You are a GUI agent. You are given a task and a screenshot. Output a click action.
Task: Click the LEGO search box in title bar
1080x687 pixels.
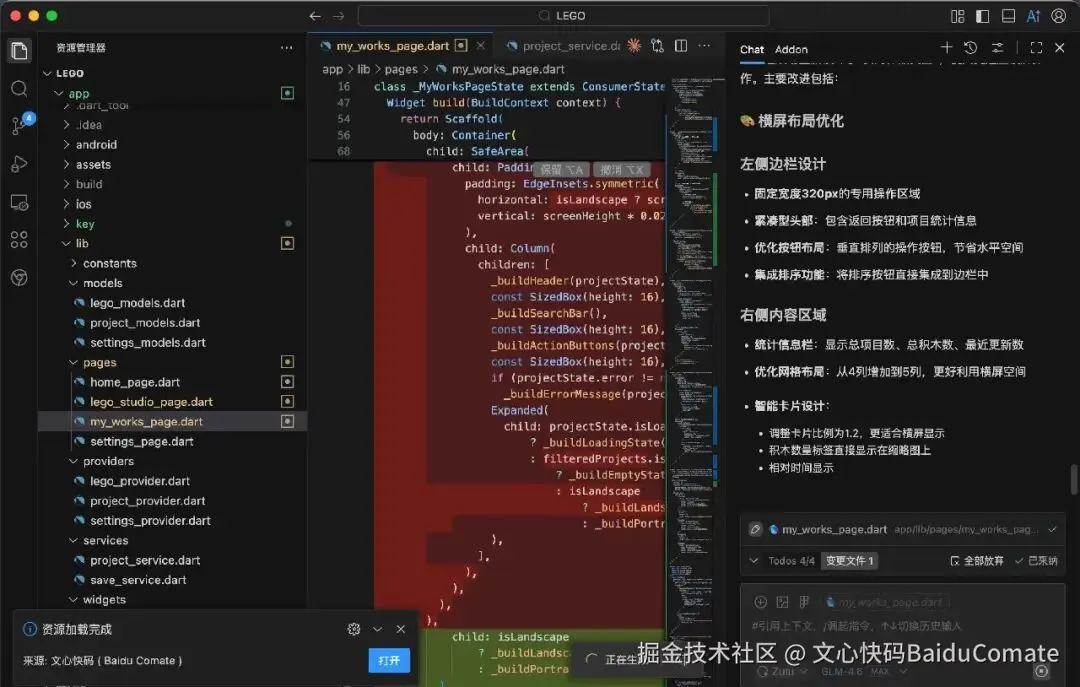point(563,16)
